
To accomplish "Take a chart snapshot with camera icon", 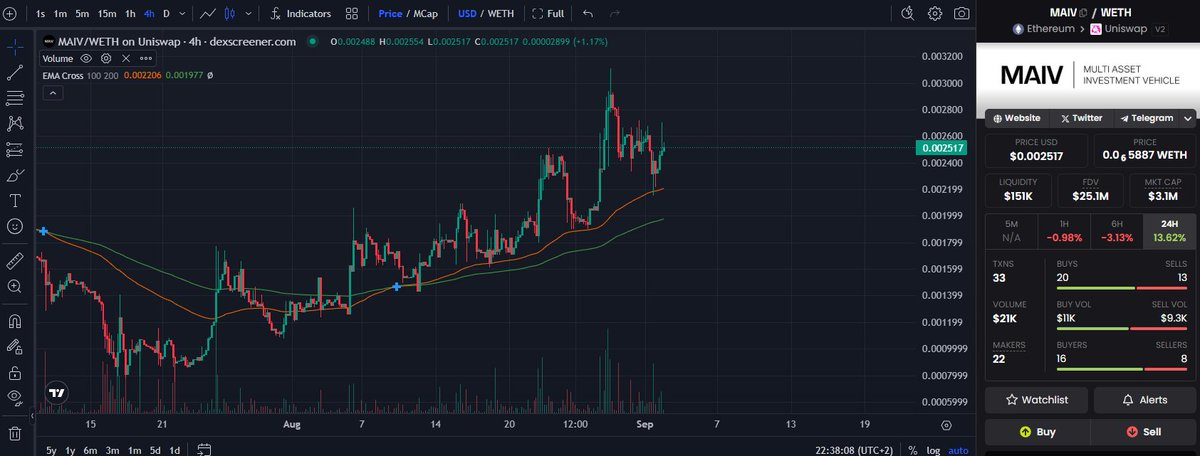I will [x=961, y=14].
